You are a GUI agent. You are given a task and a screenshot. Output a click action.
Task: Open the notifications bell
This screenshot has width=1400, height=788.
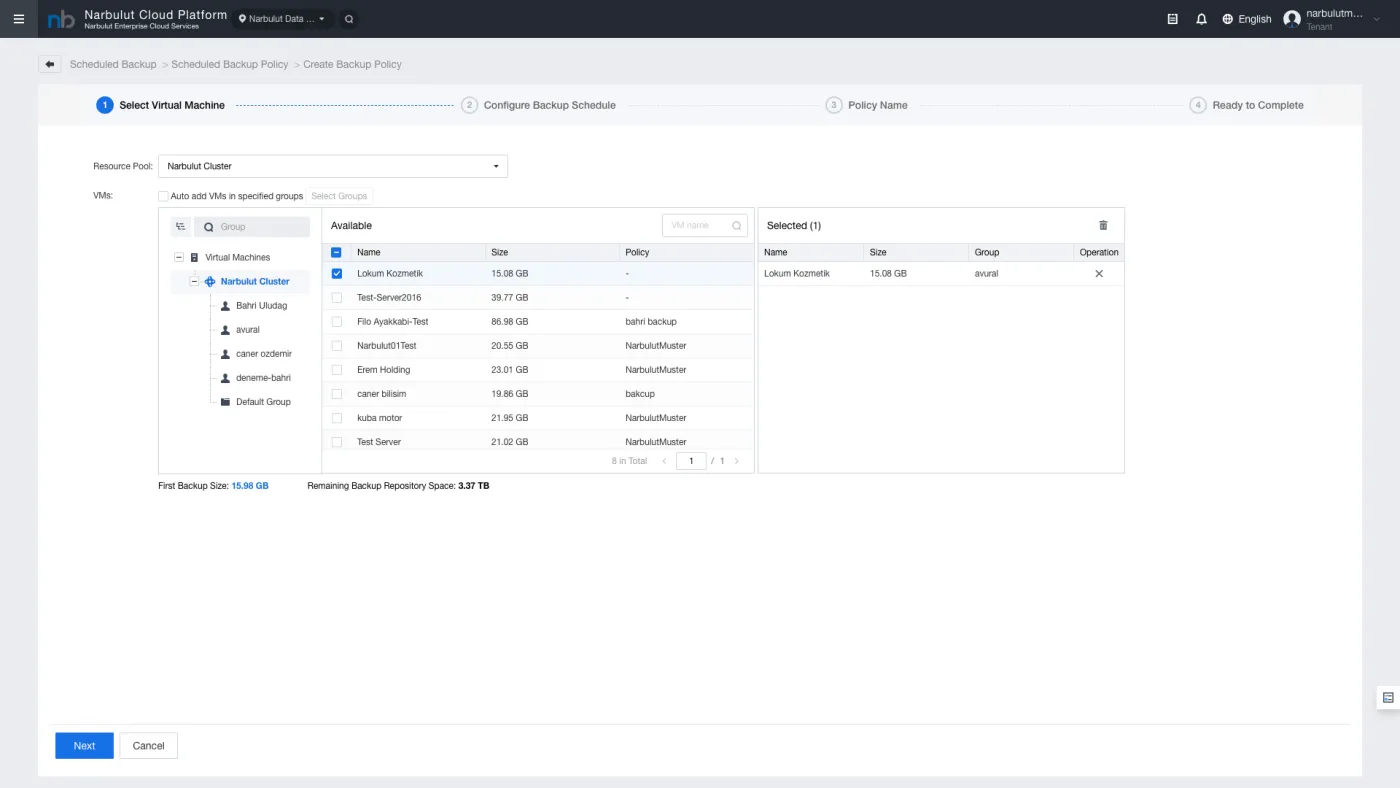[x=1202, y=19]
